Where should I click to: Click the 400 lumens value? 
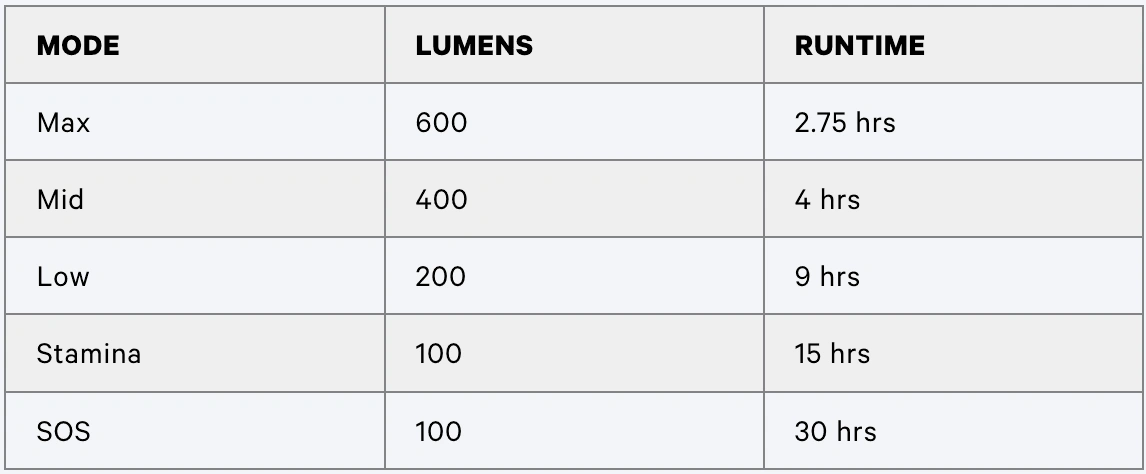(x=441, y=199)
